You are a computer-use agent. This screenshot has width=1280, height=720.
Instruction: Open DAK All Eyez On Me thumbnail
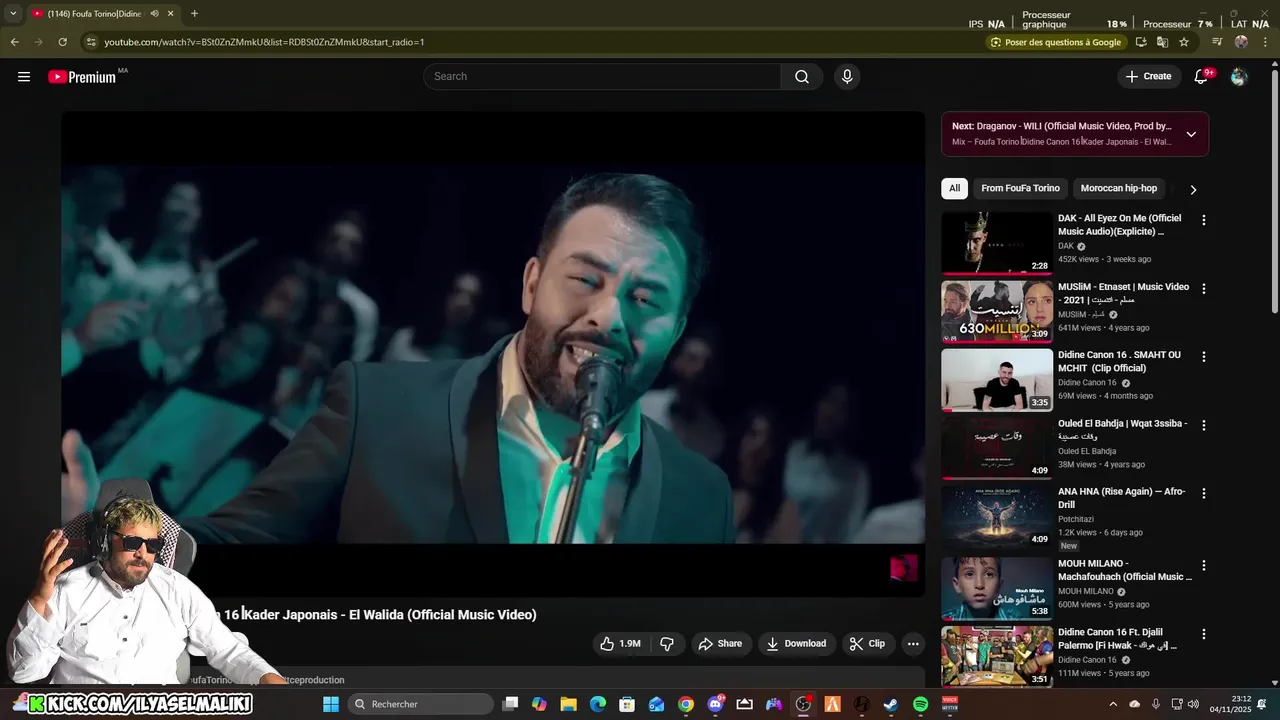point(997,242)
